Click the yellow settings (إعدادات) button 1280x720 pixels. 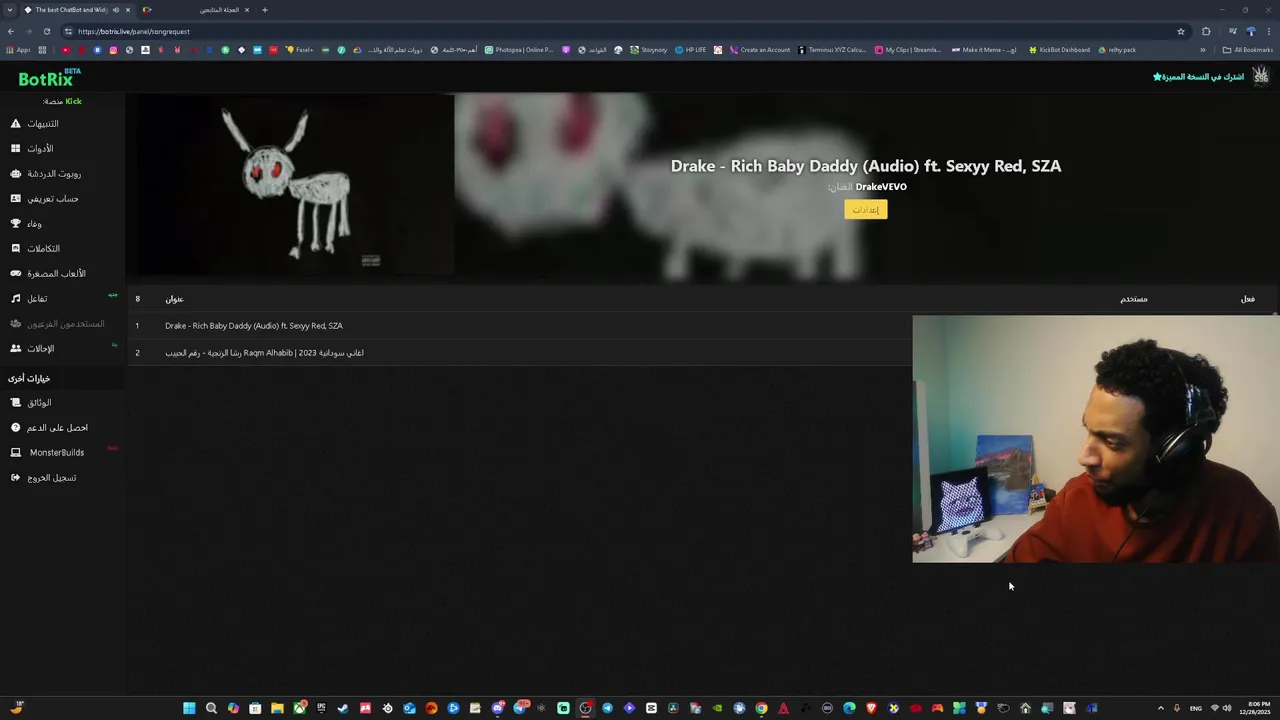point(866,209)
